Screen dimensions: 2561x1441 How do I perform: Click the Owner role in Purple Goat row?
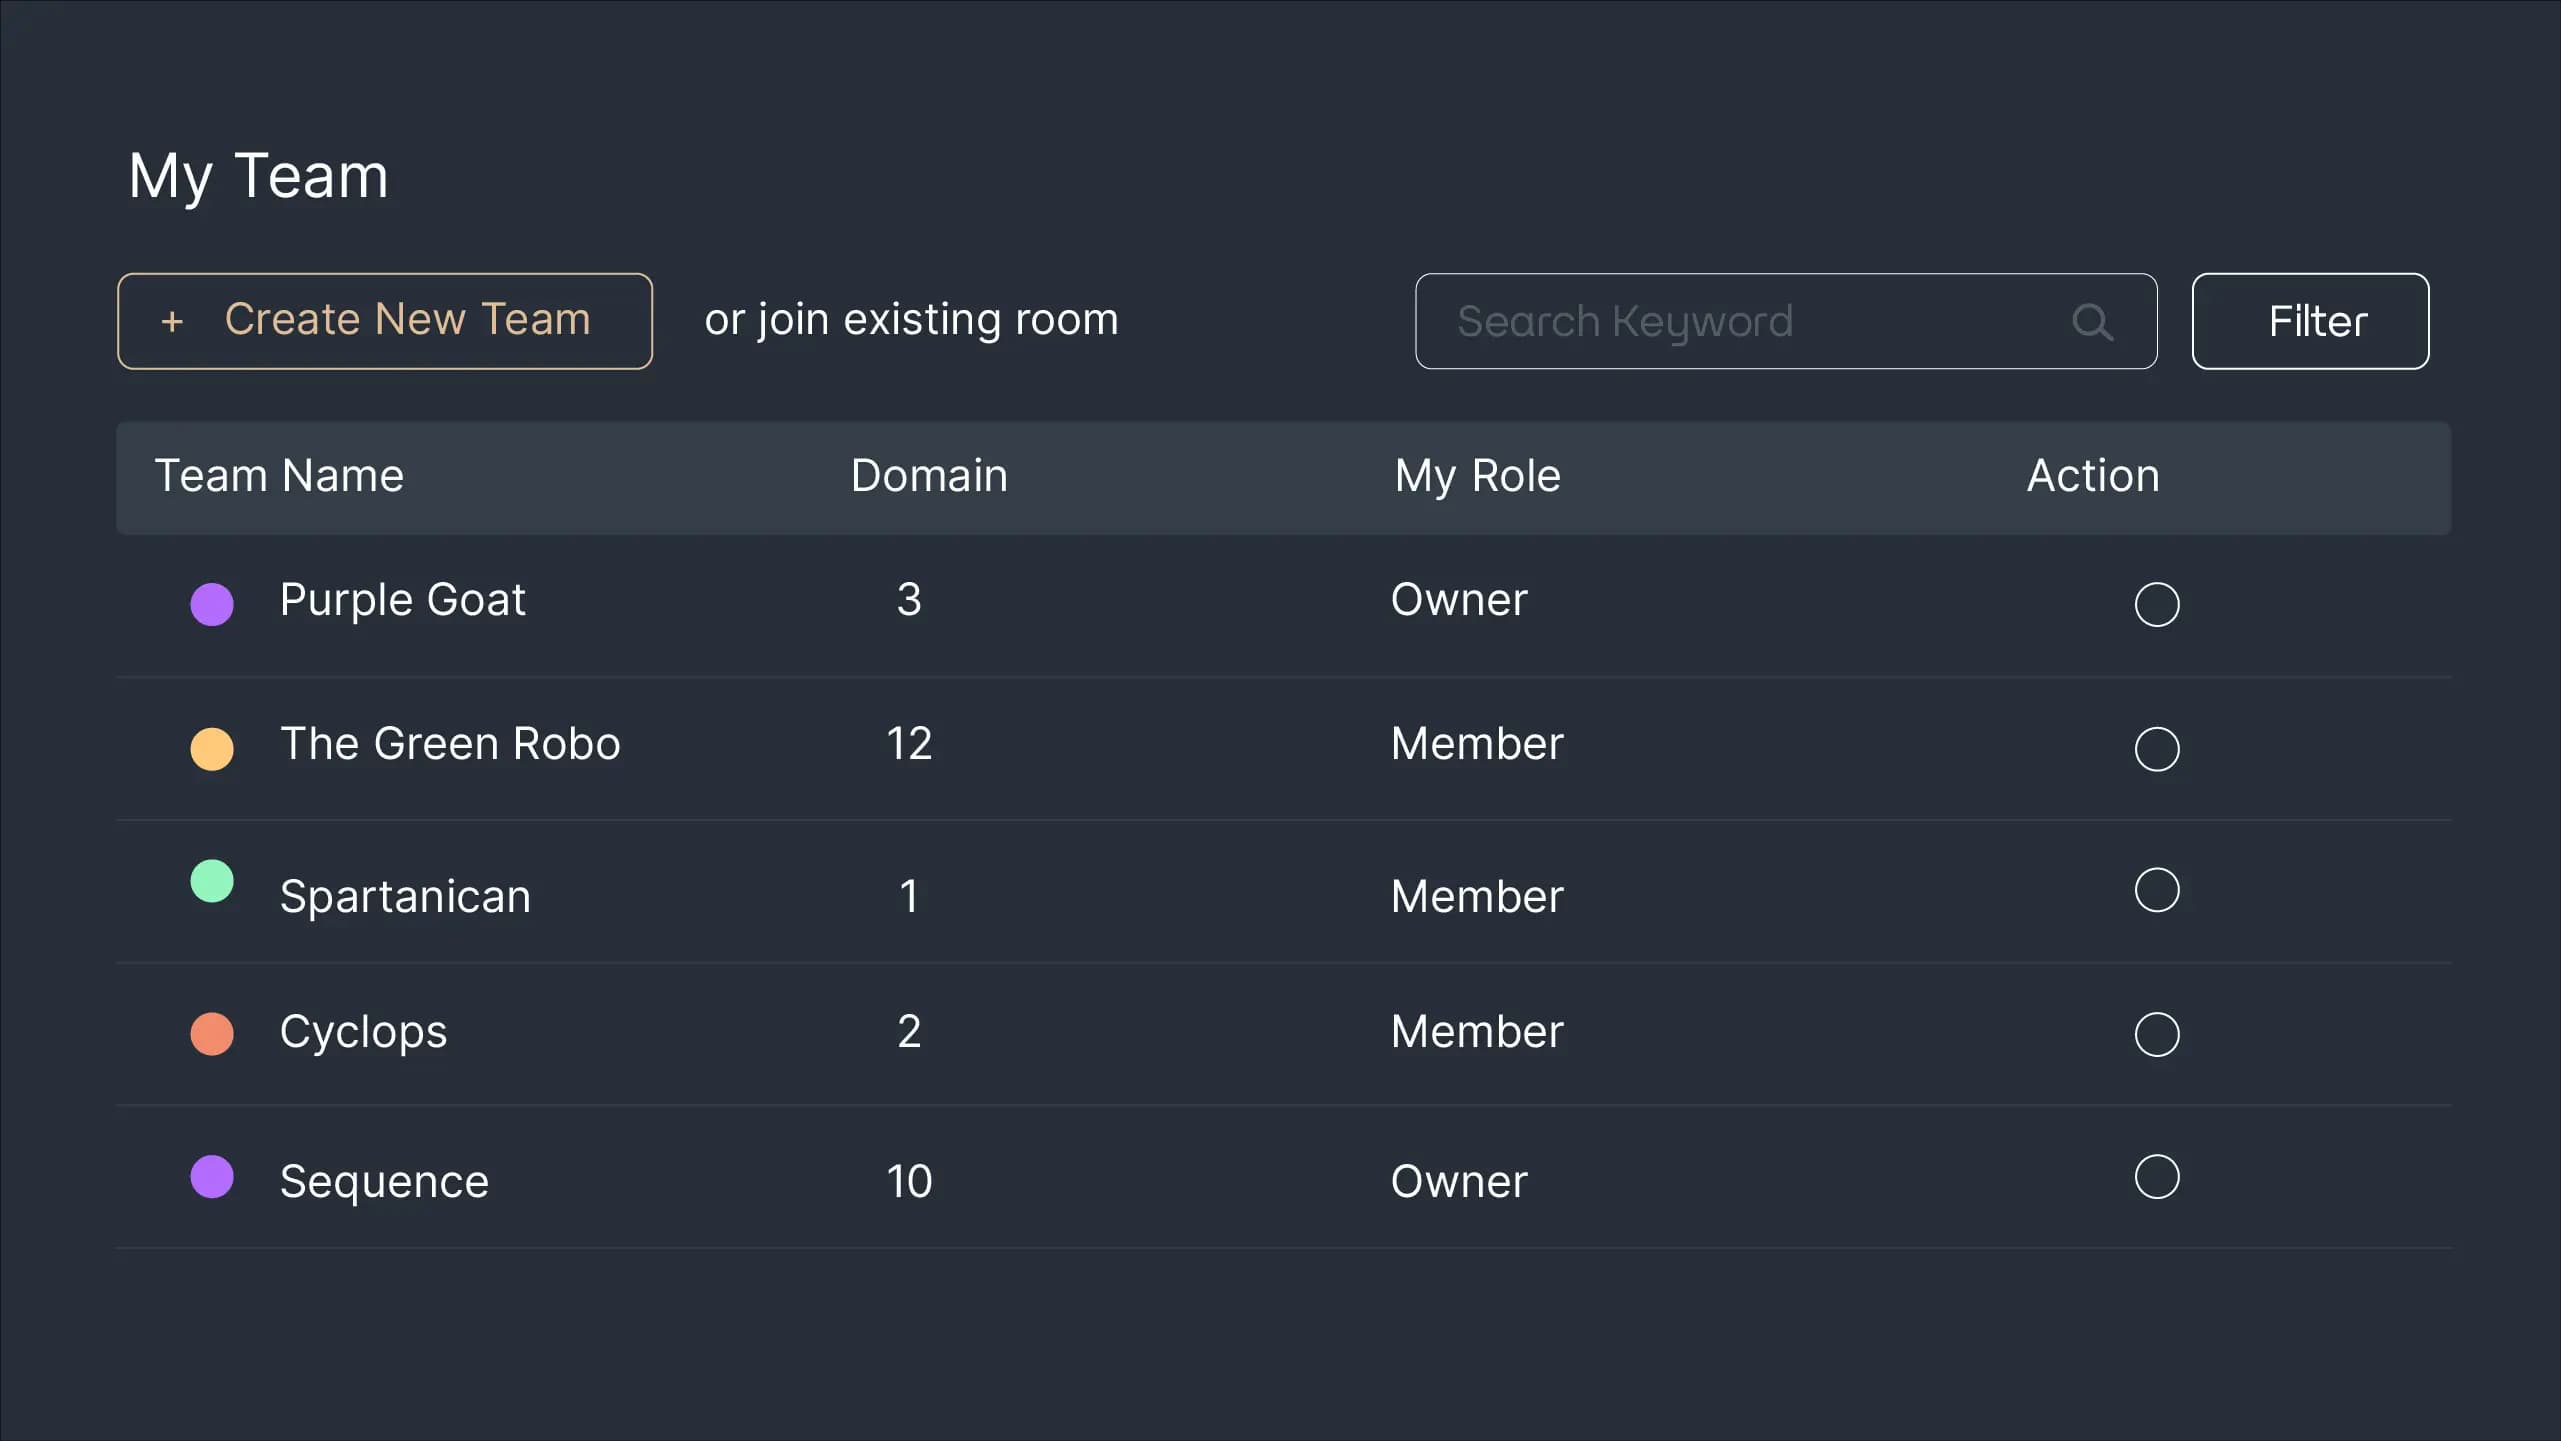click(1459, 600)
